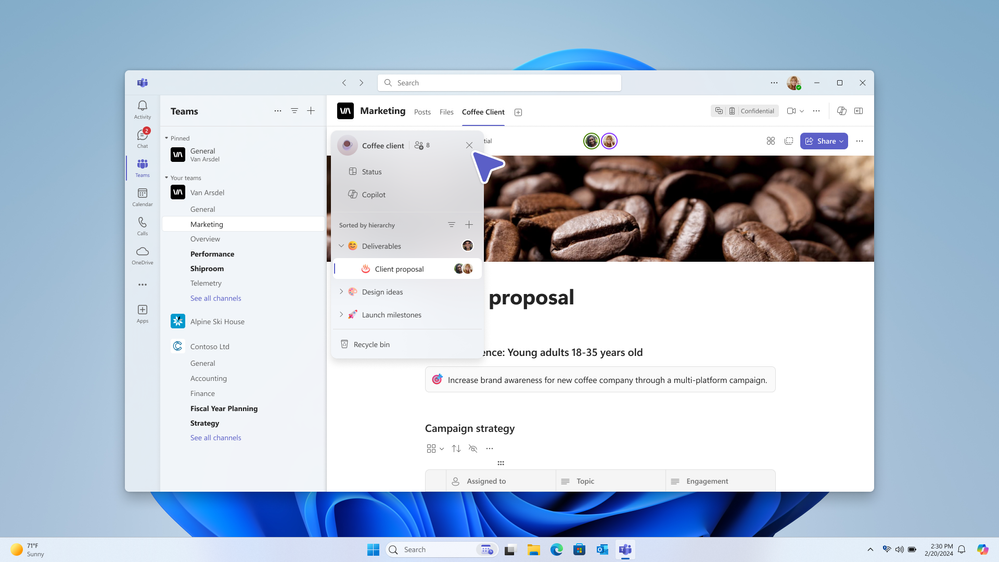Open Outlook from the taskbar

(602, 550)
